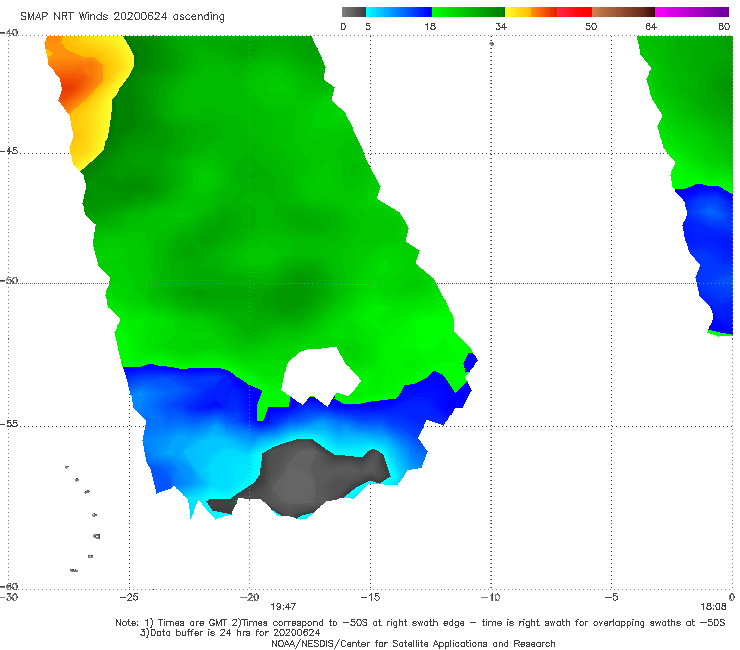Click the colorbar label '64'

[x=651, y=27]
